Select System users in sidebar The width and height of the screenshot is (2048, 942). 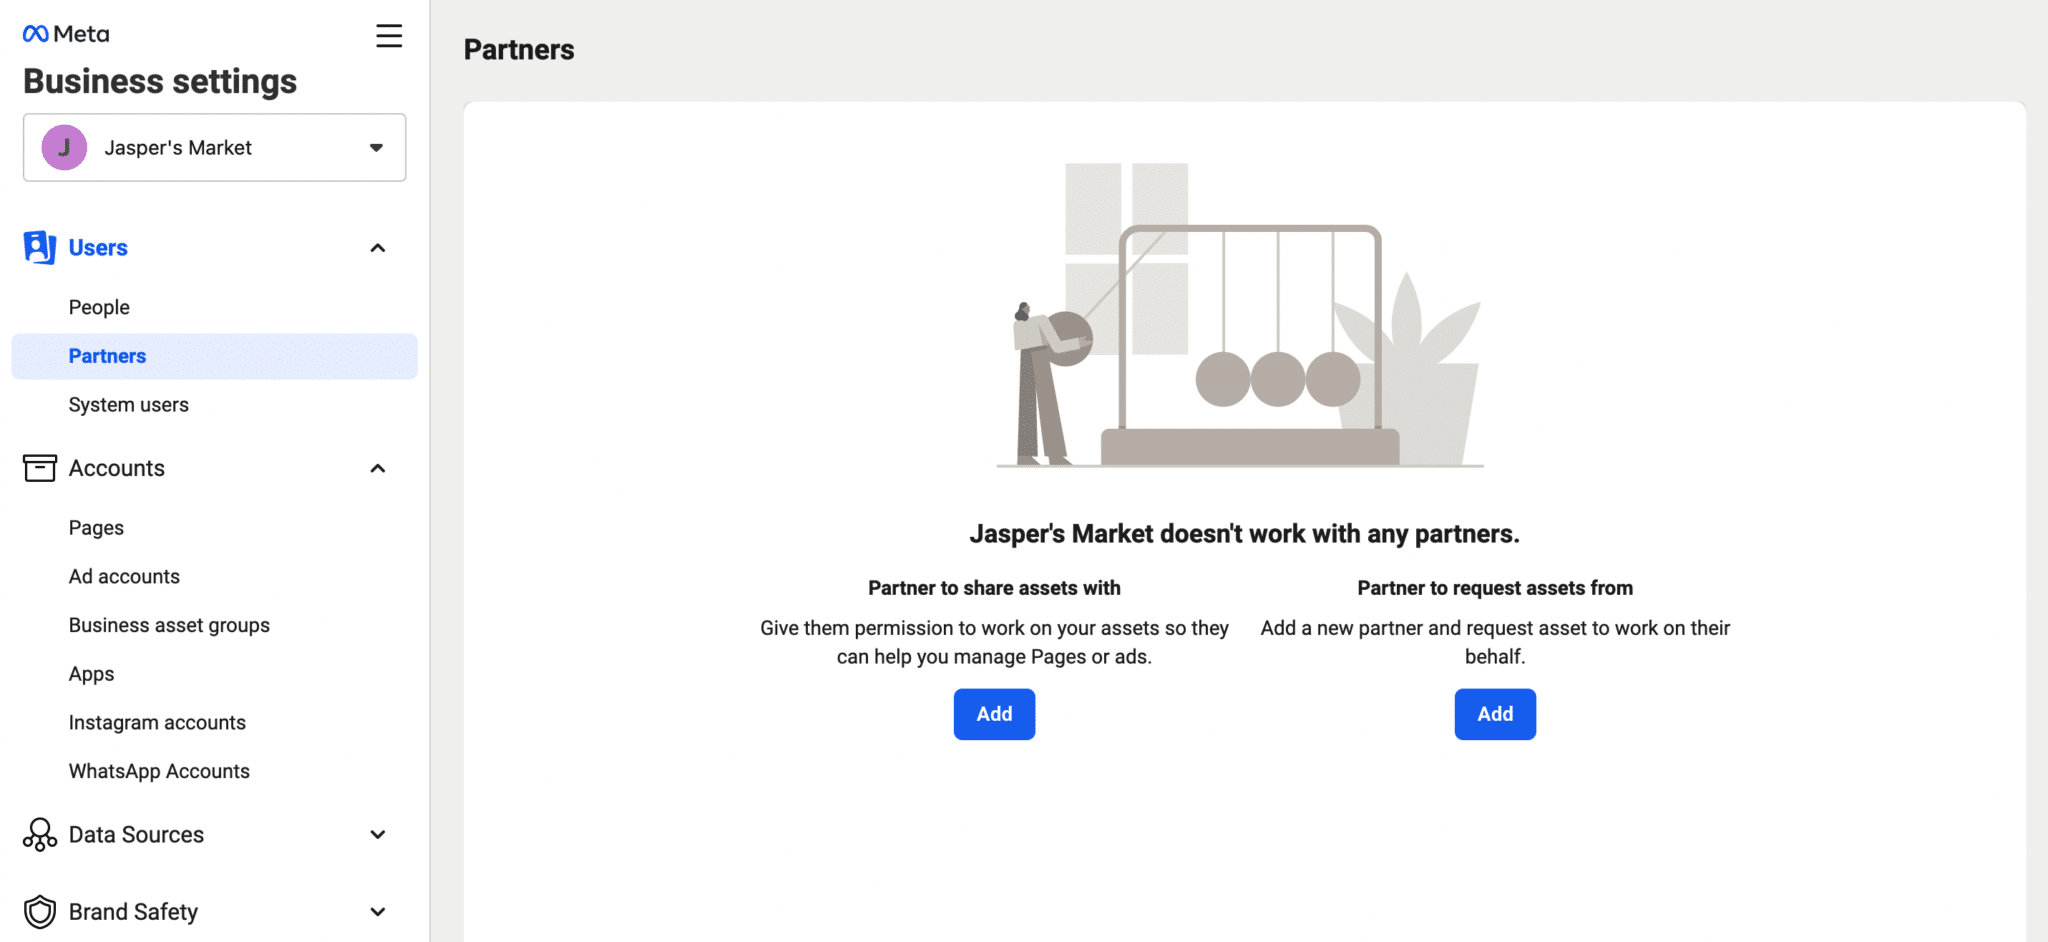[128, 405]
